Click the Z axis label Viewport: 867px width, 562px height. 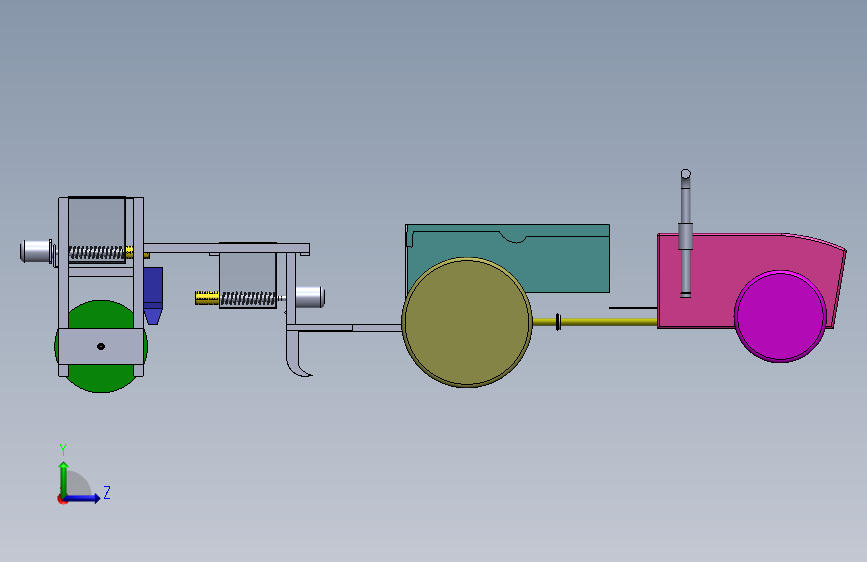(107, 492)
